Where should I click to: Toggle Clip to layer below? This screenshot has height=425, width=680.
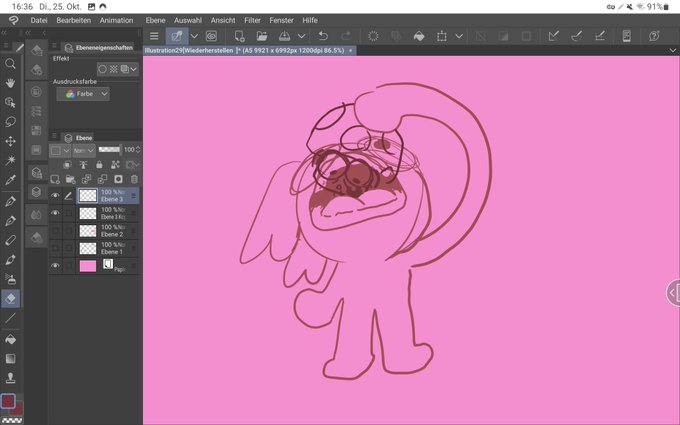coord(67,164)
